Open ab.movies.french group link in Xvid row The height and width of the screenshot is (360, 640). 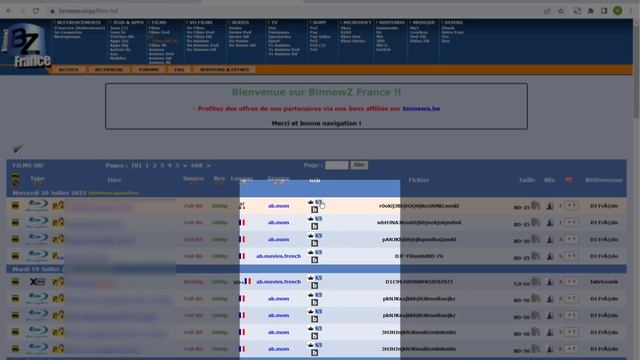coord(278,282)
